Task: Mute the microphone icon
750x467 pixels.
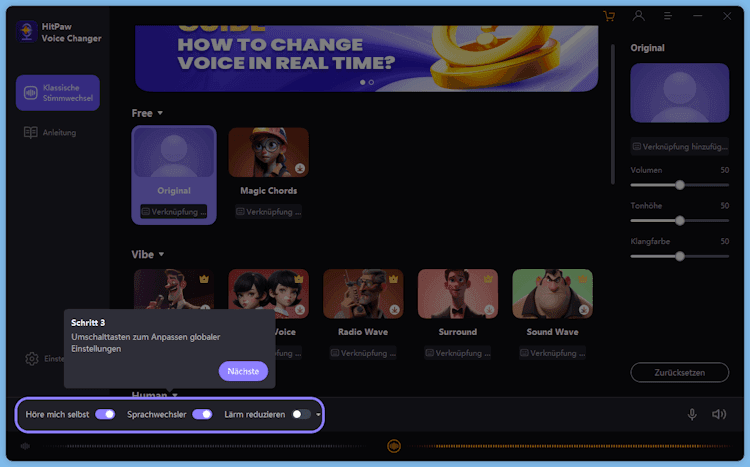Action: coord(692,414)
